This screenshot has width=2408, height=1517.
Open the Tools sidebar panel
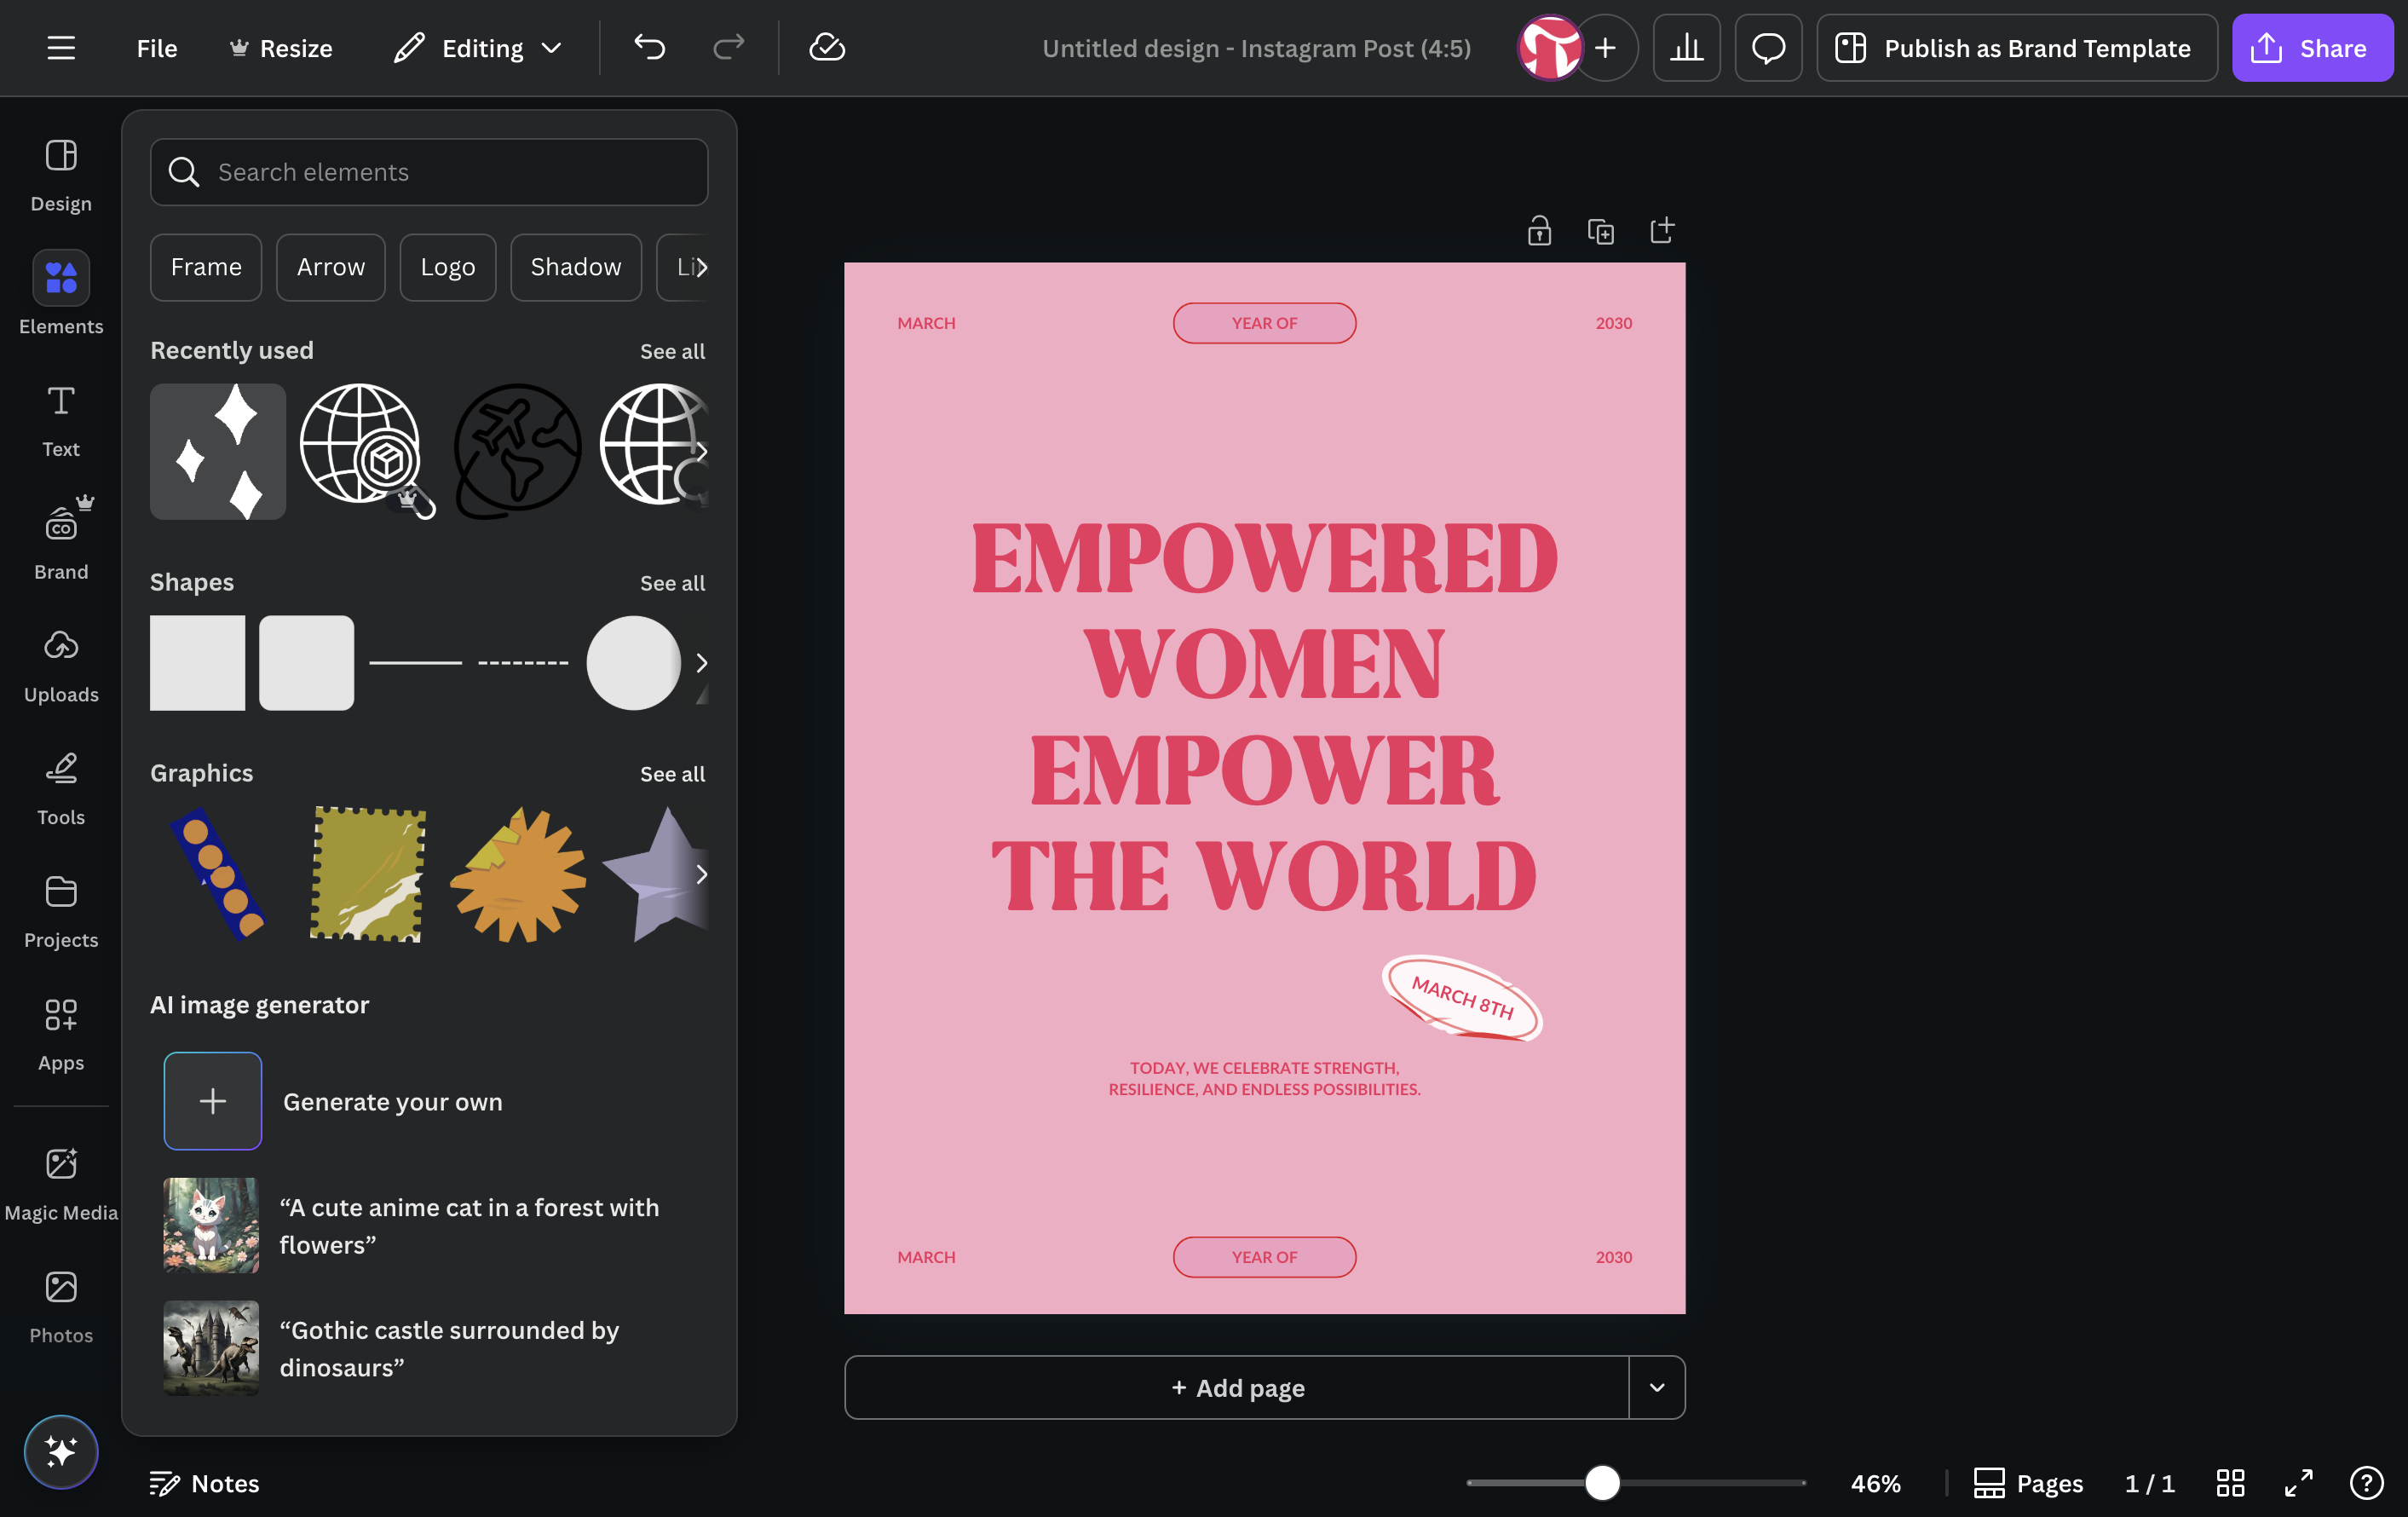click(61, 789)
